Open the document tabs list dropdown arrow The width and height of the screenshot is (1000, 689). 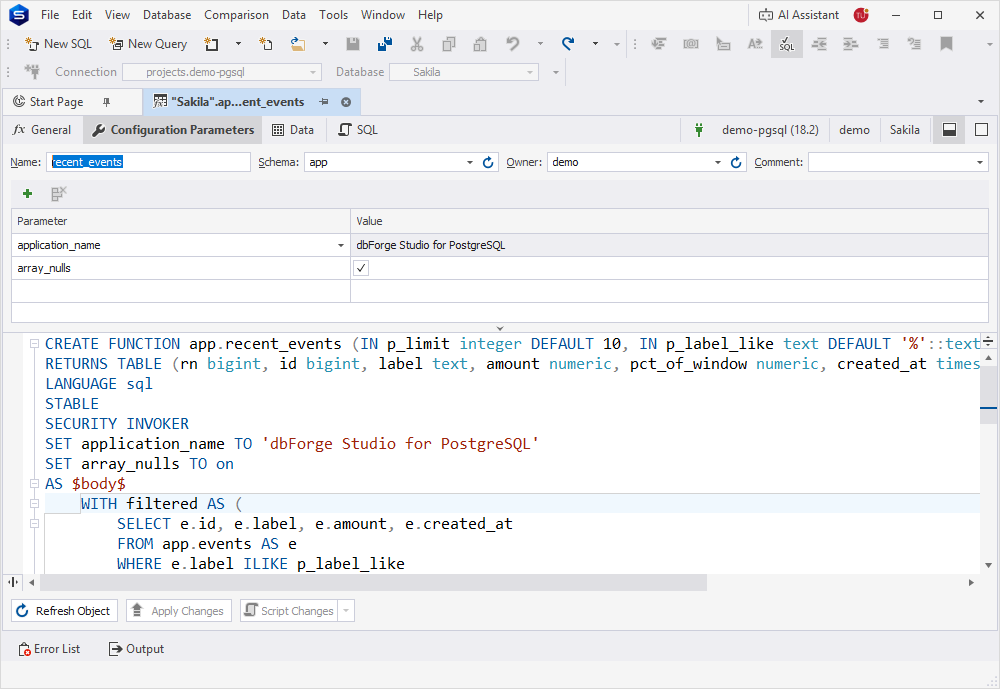pyautogui.click(x=981, y=102)
